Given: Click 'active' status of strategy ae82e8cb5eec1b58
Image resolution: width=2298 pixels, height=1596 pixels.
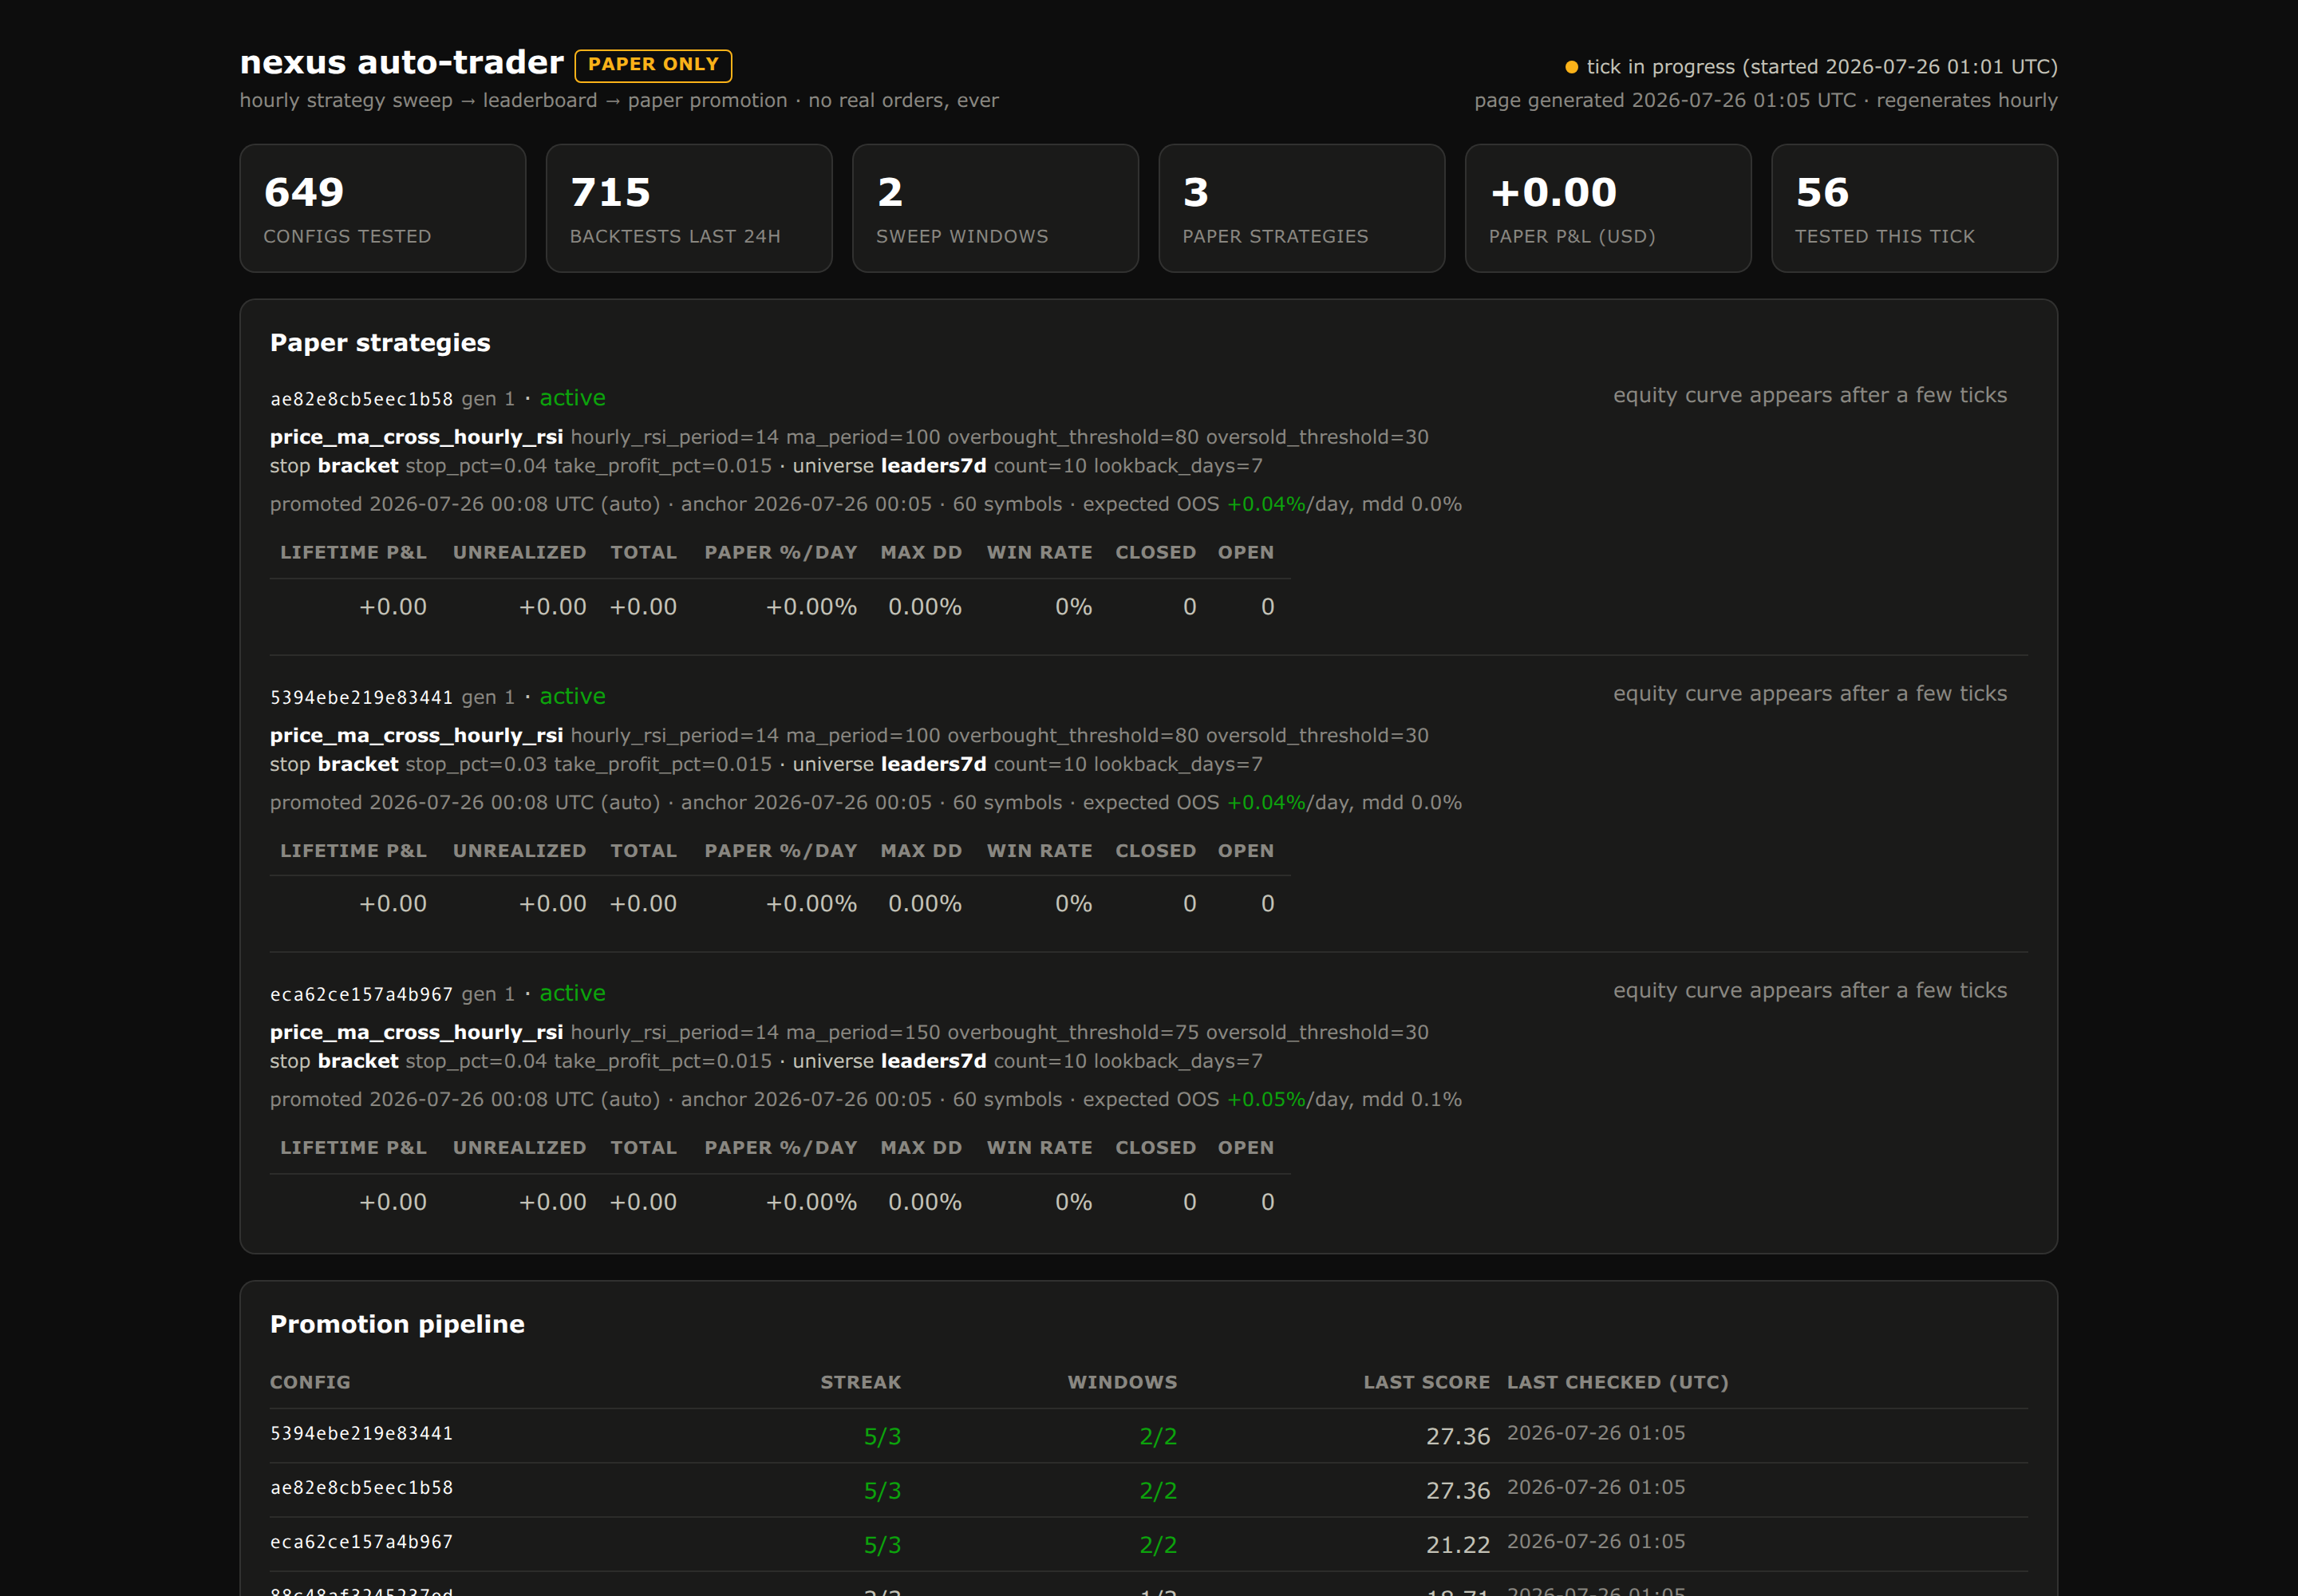Looking at the screenshot, I should click(572, 398).
